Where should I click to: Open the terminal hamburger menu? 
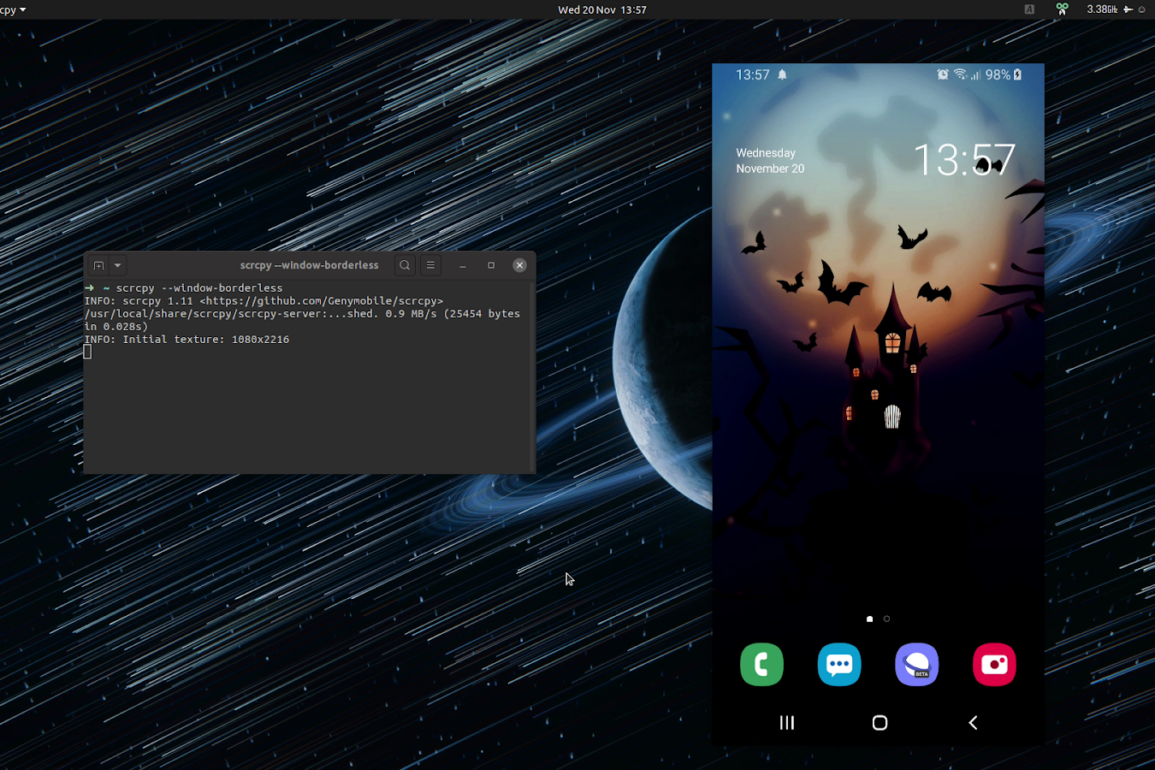point(431,265)
